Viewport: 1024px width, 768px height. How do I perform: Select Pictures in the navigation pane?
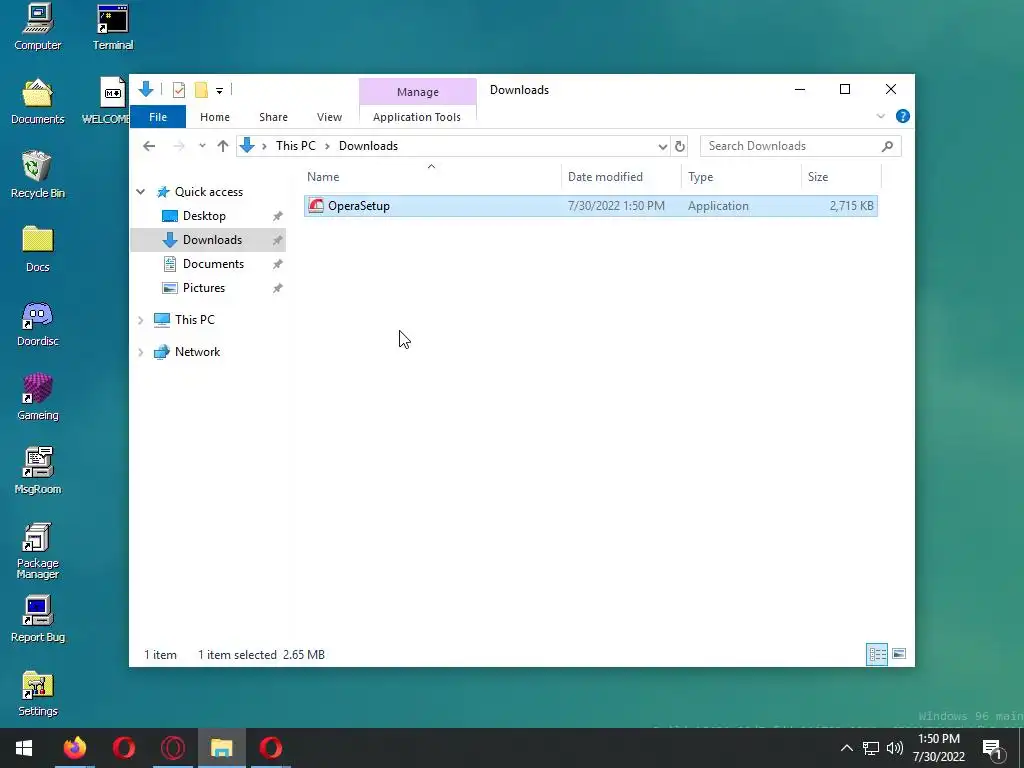204,288
